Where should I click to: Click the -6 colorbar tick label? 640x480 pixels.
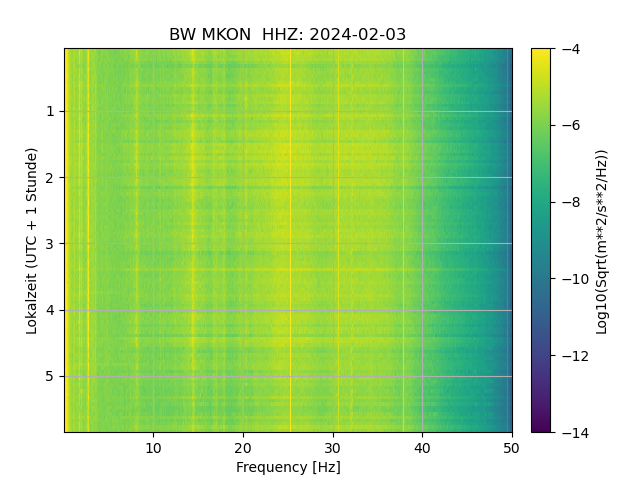(571, 125)
